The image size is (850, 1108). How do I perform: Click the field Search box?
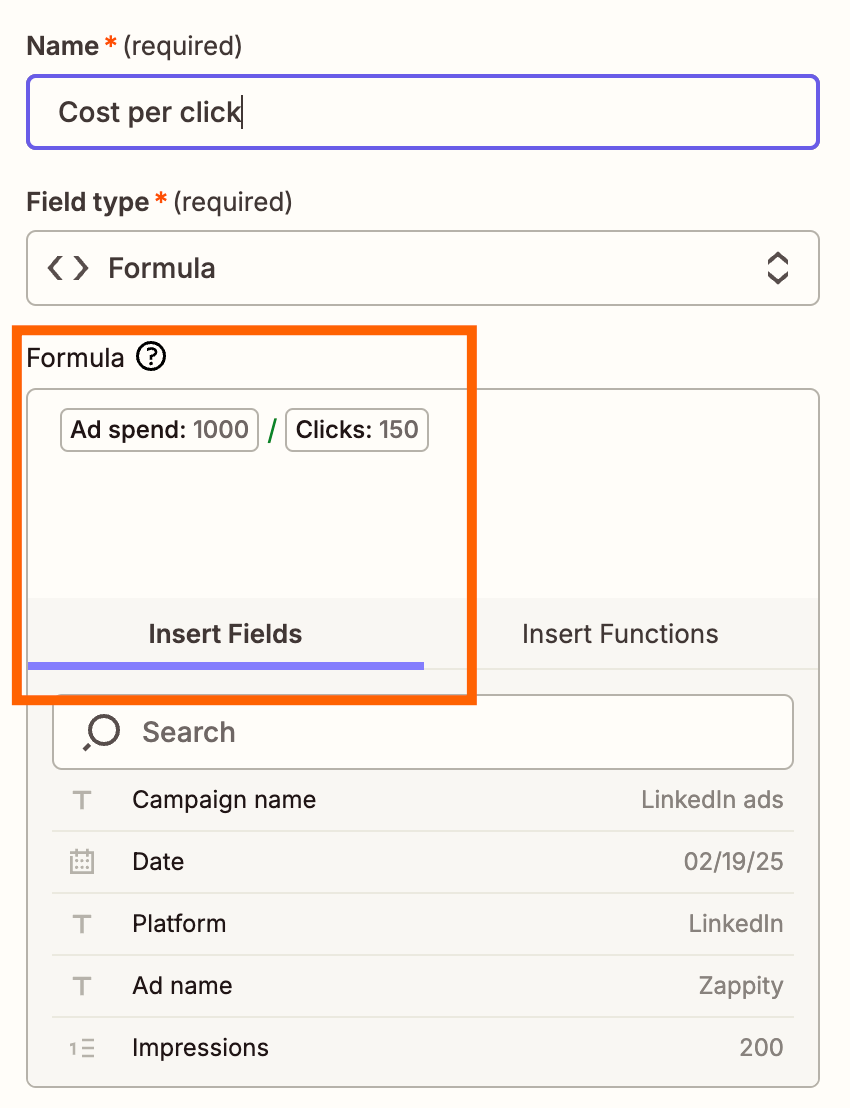click(x=440, y=733)
